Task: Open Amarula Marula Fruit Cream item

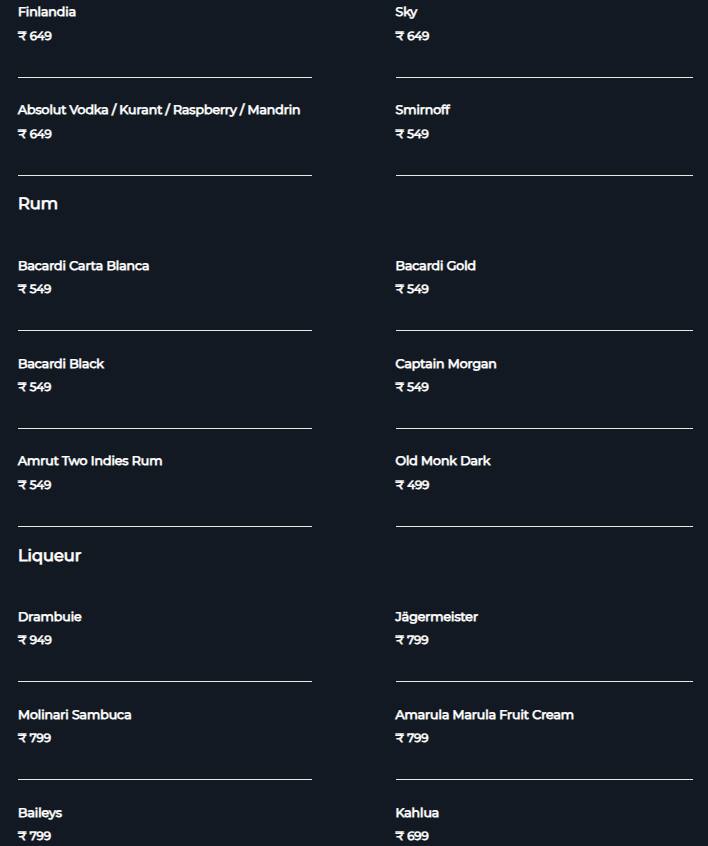Action: click(x=485, y=715)
